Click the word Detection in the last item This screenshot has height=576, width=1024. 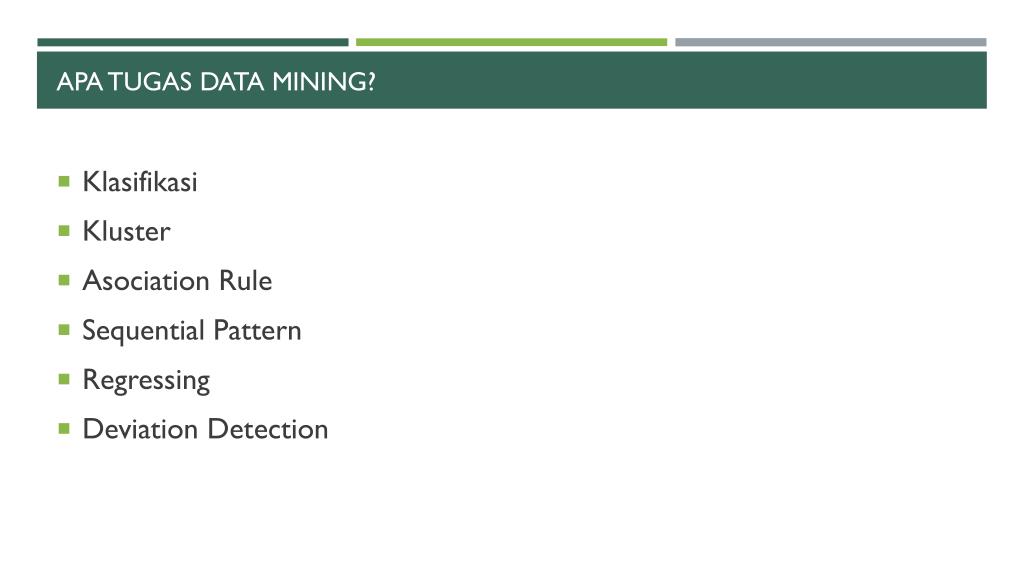(268, 430)
